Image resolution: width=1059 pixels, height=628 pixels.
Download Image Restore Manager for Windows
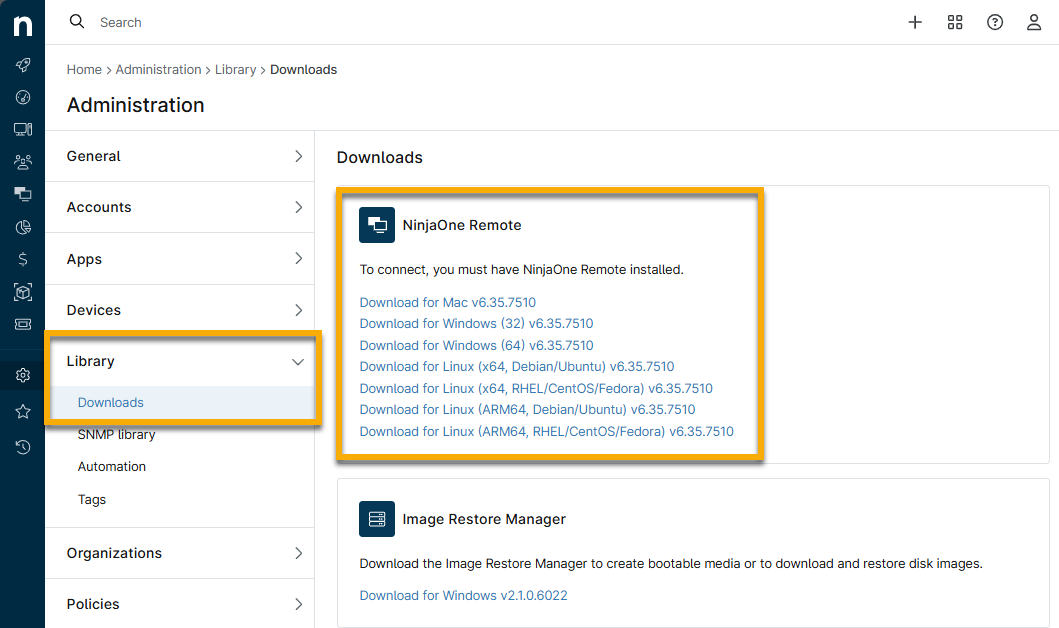[x=463, y=596]
